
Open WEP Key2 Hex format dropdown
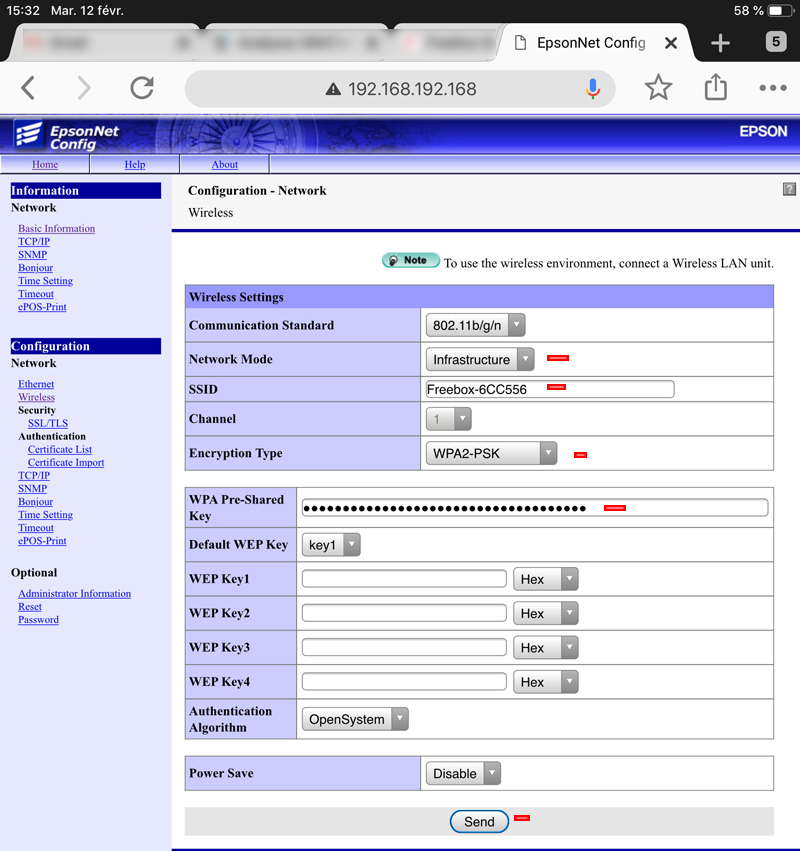tap(545, 613)
